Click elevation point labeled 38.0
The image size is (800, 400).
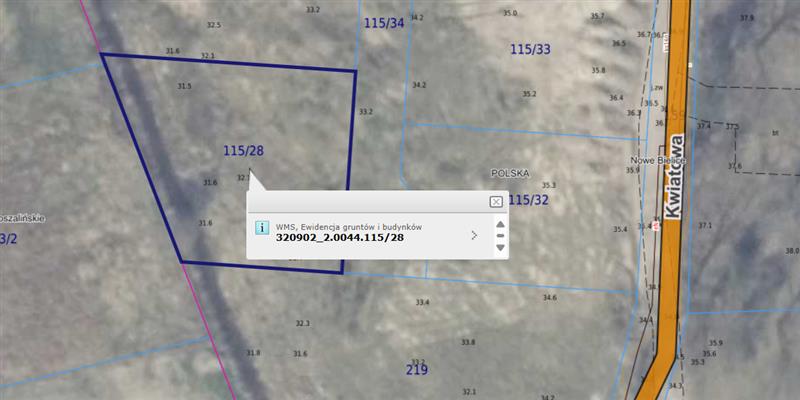[791, 251]
